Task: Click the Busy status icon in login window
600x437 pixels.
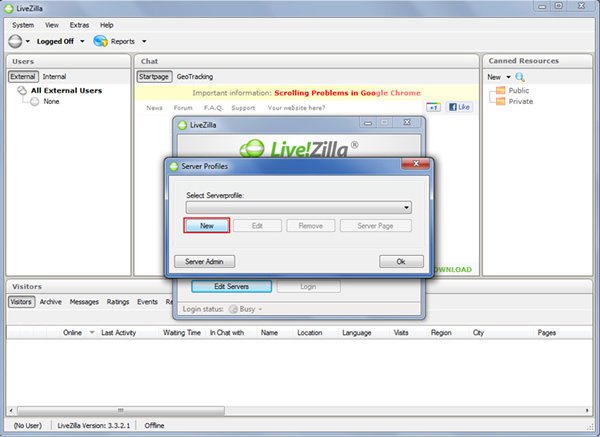Action: [233, 309]
